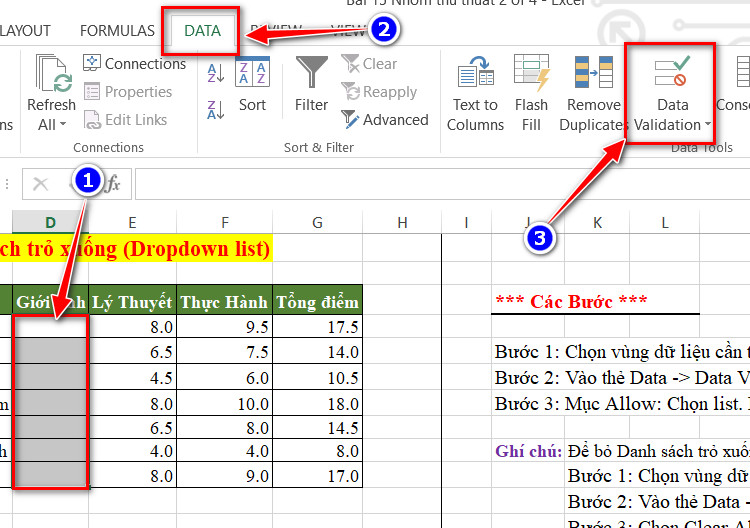The image size is (750, 528).
Task: Select the cell with value 14.0
Action: (x=318, y=352)
